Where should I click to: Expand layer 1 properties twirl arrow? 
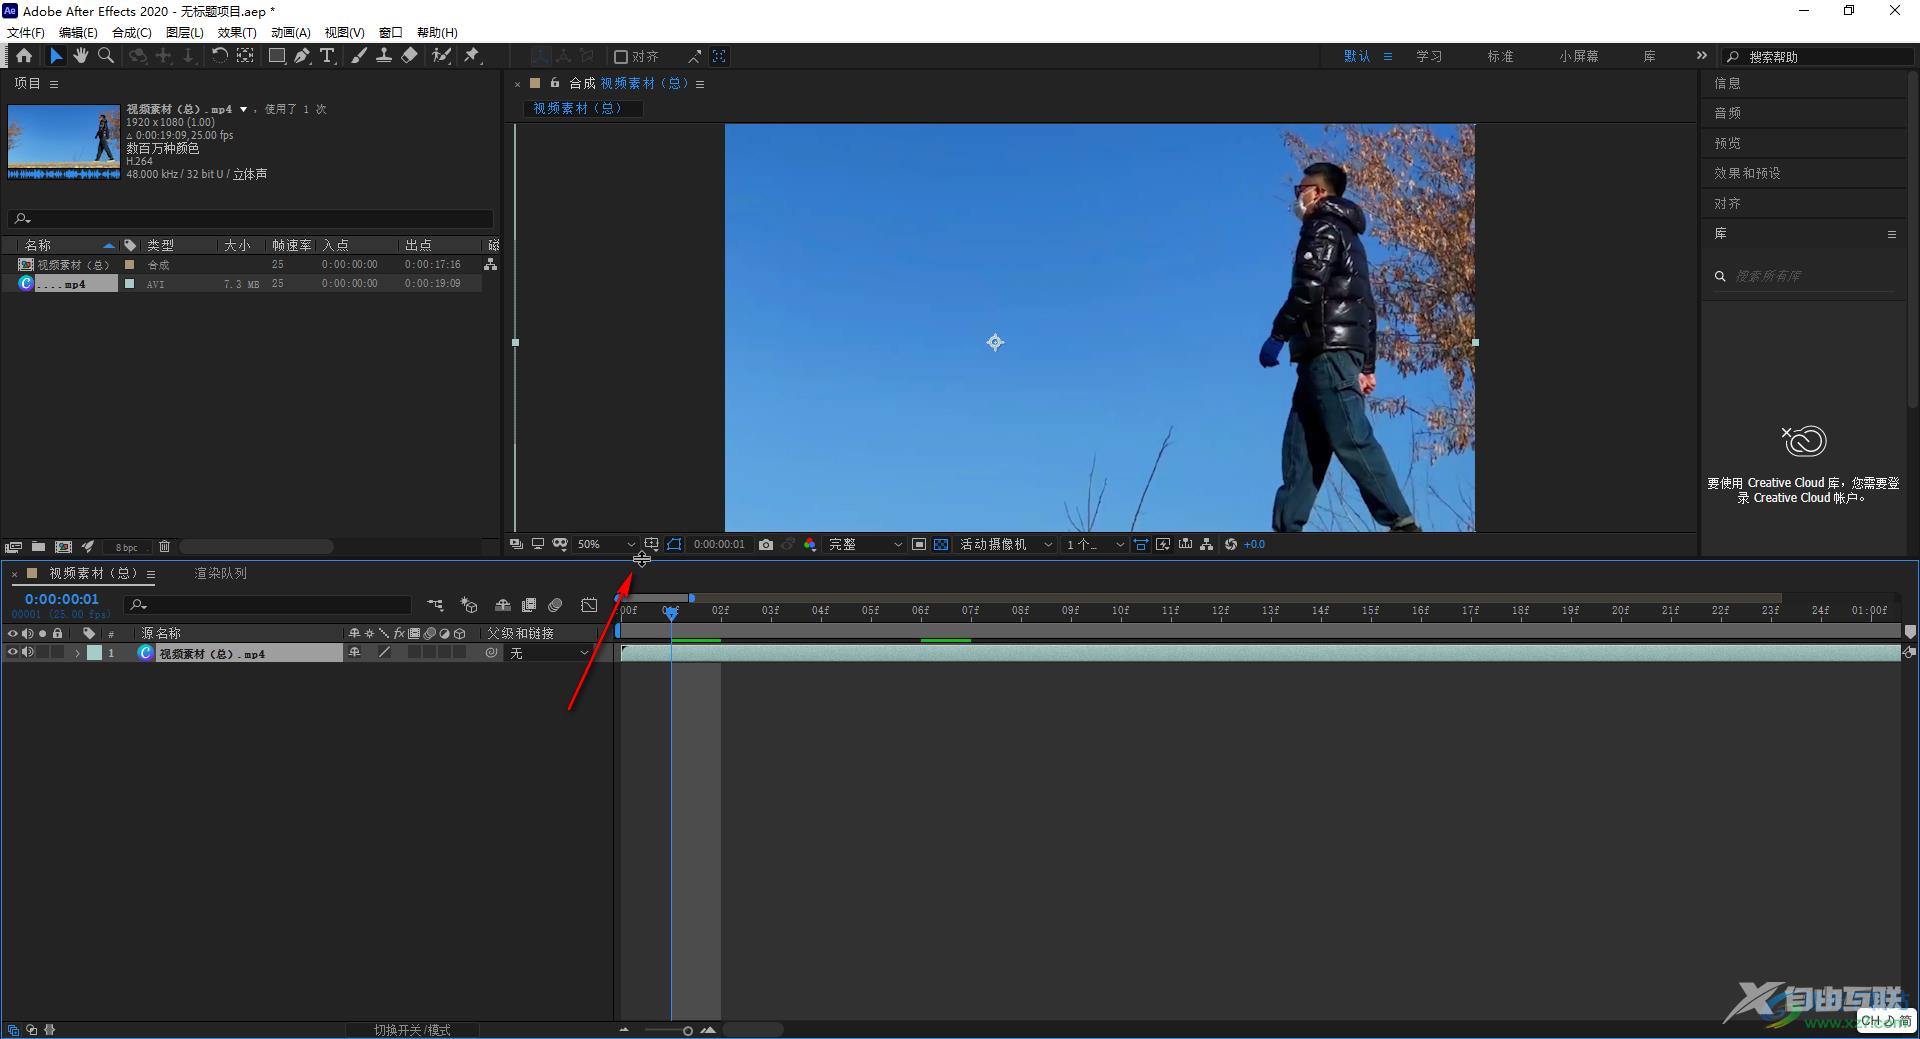coord(77,653)
